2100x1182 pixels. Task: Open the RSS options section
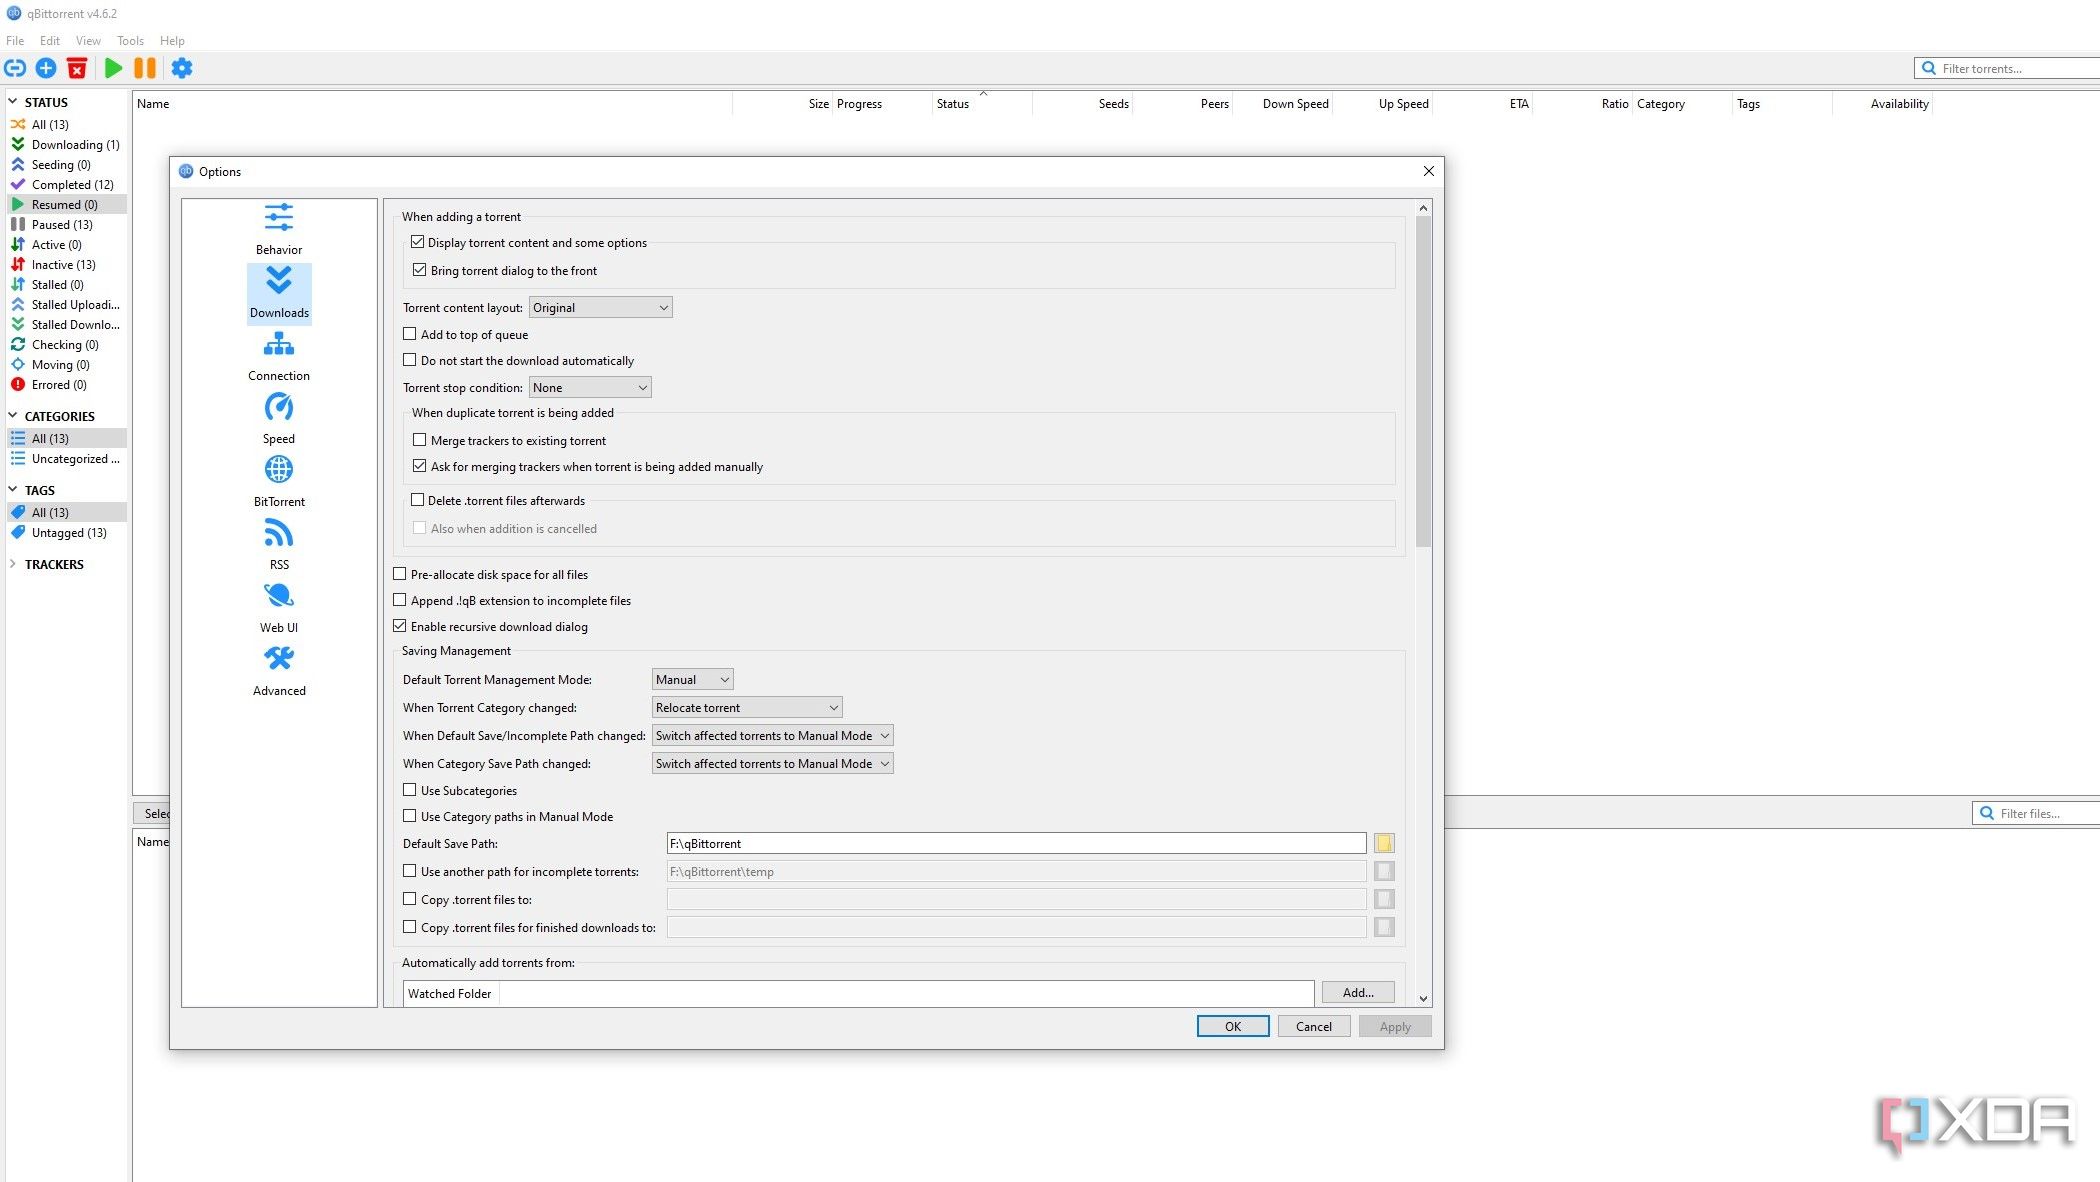click(x=279, y=544)
